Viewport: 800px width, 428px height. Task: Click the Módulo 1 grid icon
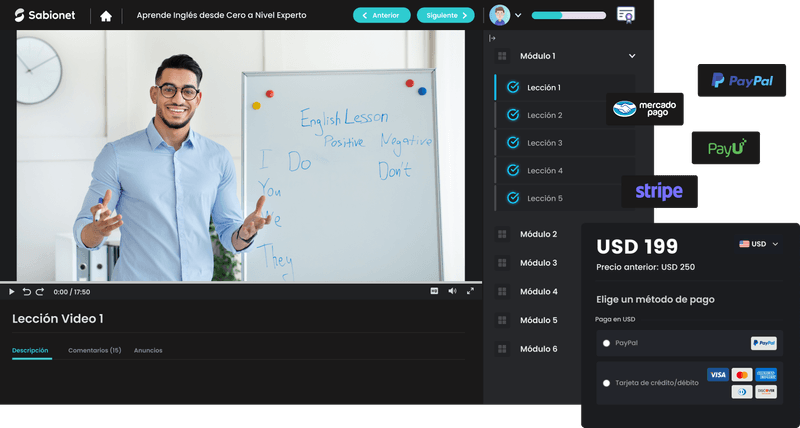pyautogui.click(x=502, y=56)
